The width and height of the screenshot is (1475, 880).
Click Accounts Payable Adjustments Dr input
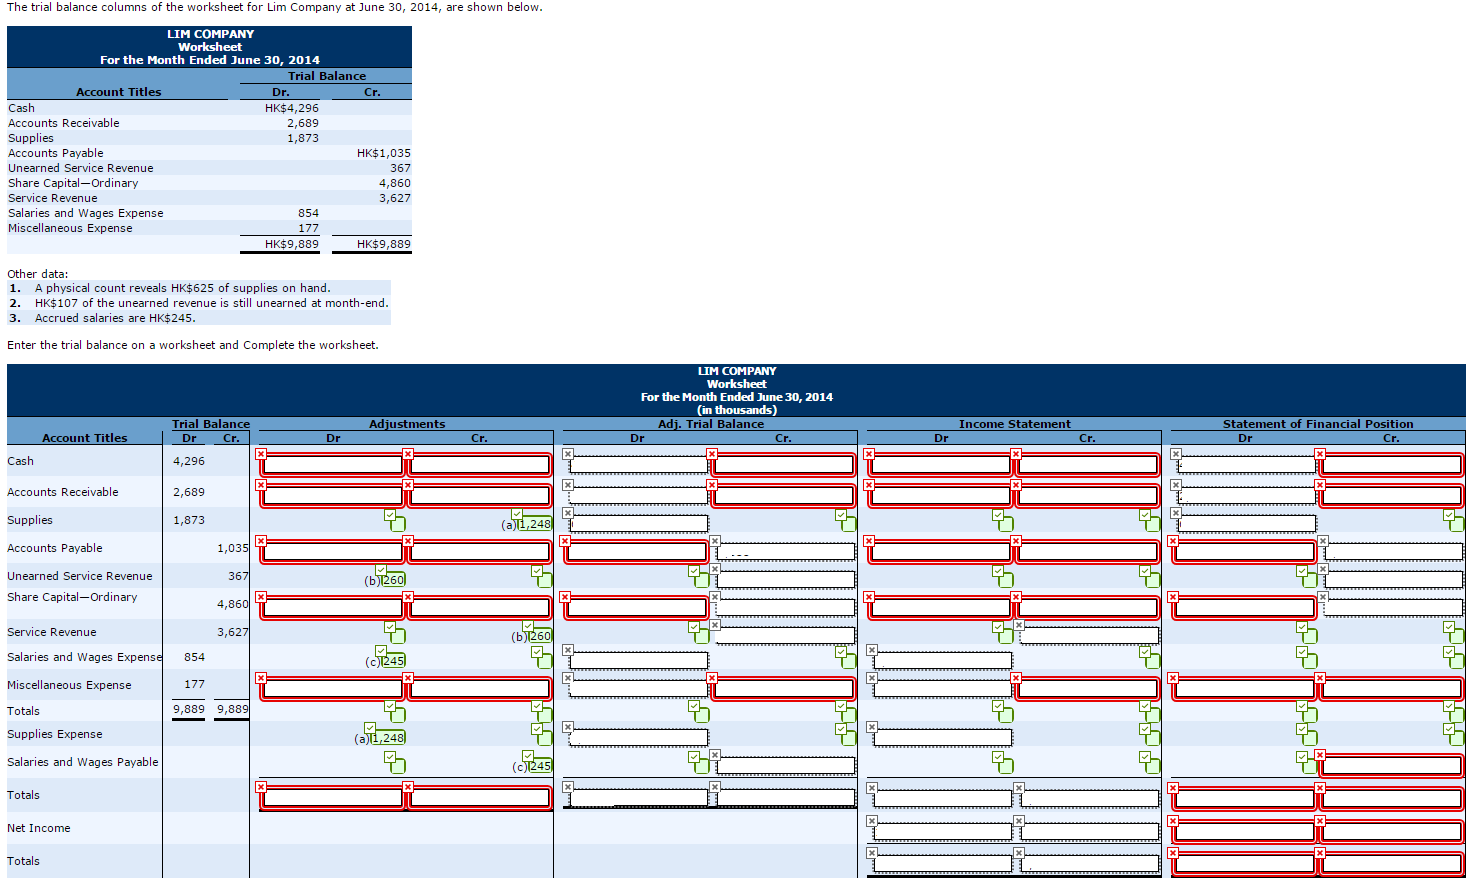(333, 551)
